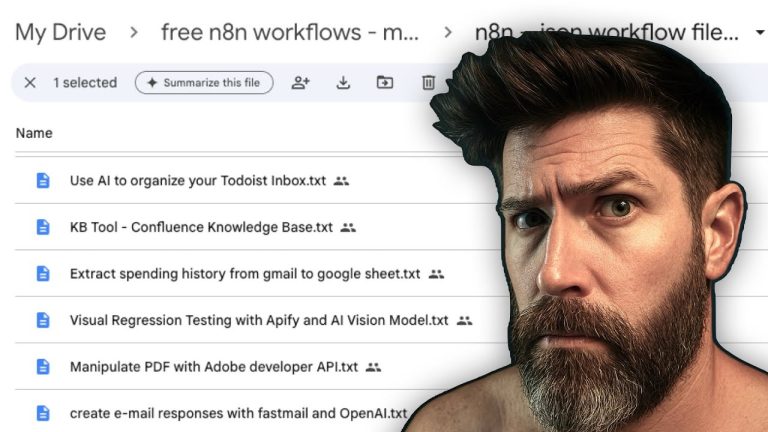This screenshot has width=768, height=432.
Task: Click the doc icon of Manipulate PDF file
Action: 43,367
